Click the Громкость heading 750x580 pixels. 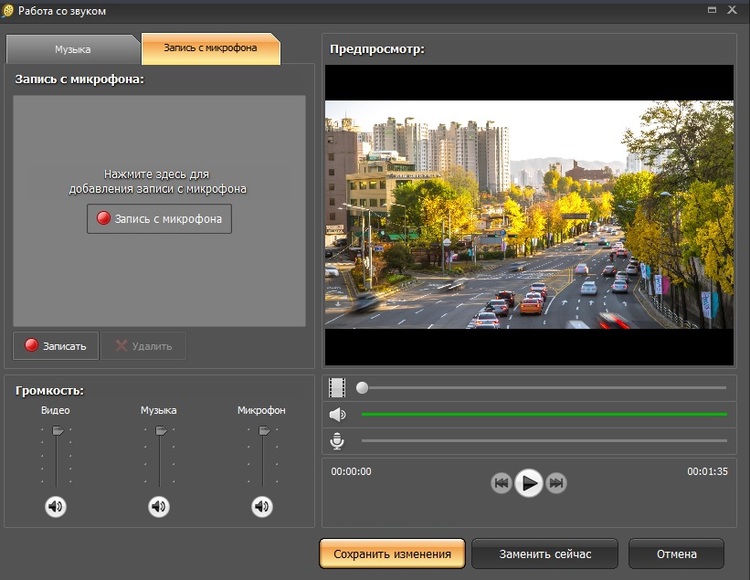tap(49, 391)
